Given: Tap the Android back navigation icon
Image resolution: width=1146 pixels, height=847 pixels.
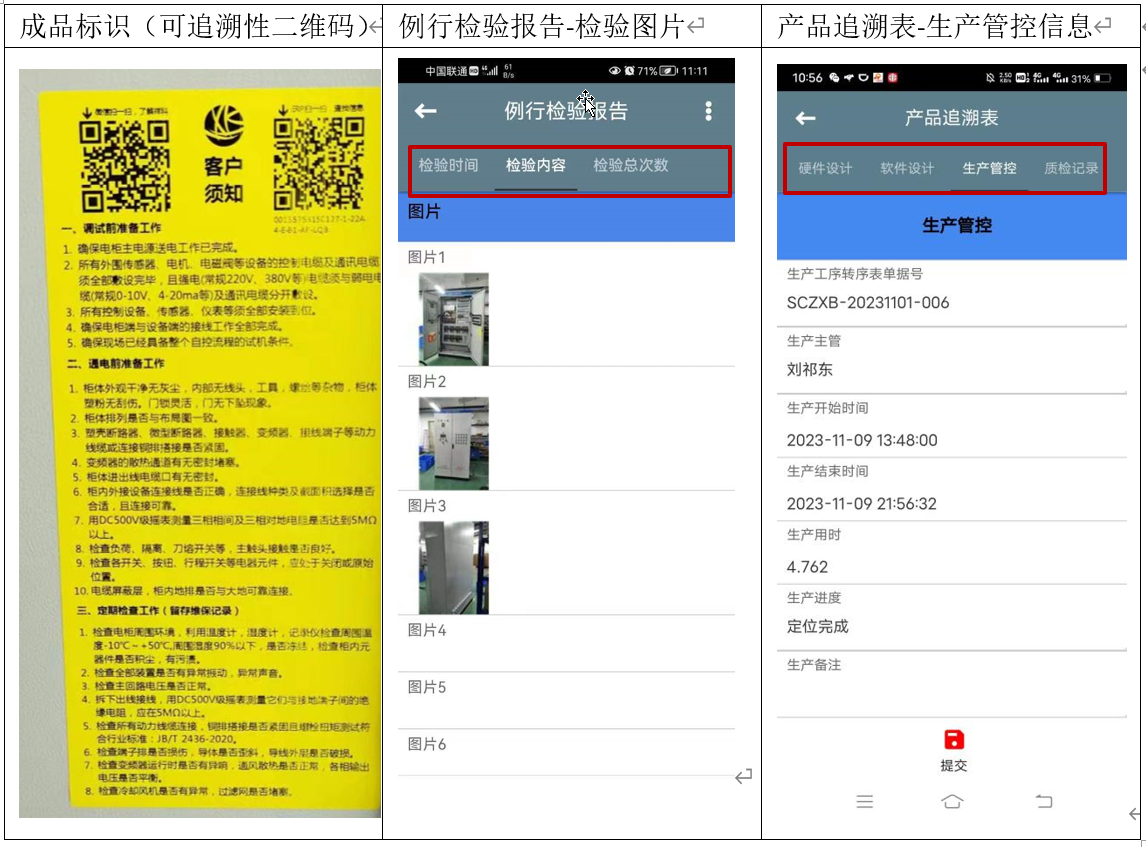Looking at the screenshot, I should [1043, 801].
